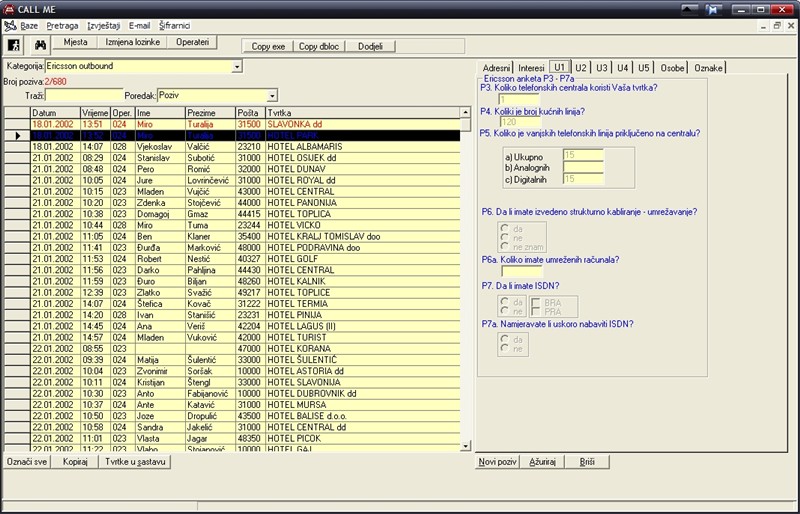This screenshot has height=514, width=800.
Task: Switch to the Osobe tab
Action: click(x=672, y=68)
